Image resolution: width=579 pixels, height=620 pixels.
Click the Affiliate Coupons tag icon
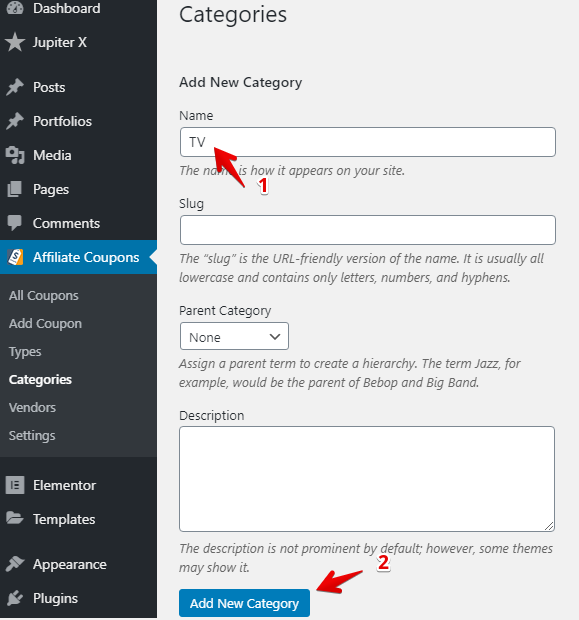(x=15, y=257)
